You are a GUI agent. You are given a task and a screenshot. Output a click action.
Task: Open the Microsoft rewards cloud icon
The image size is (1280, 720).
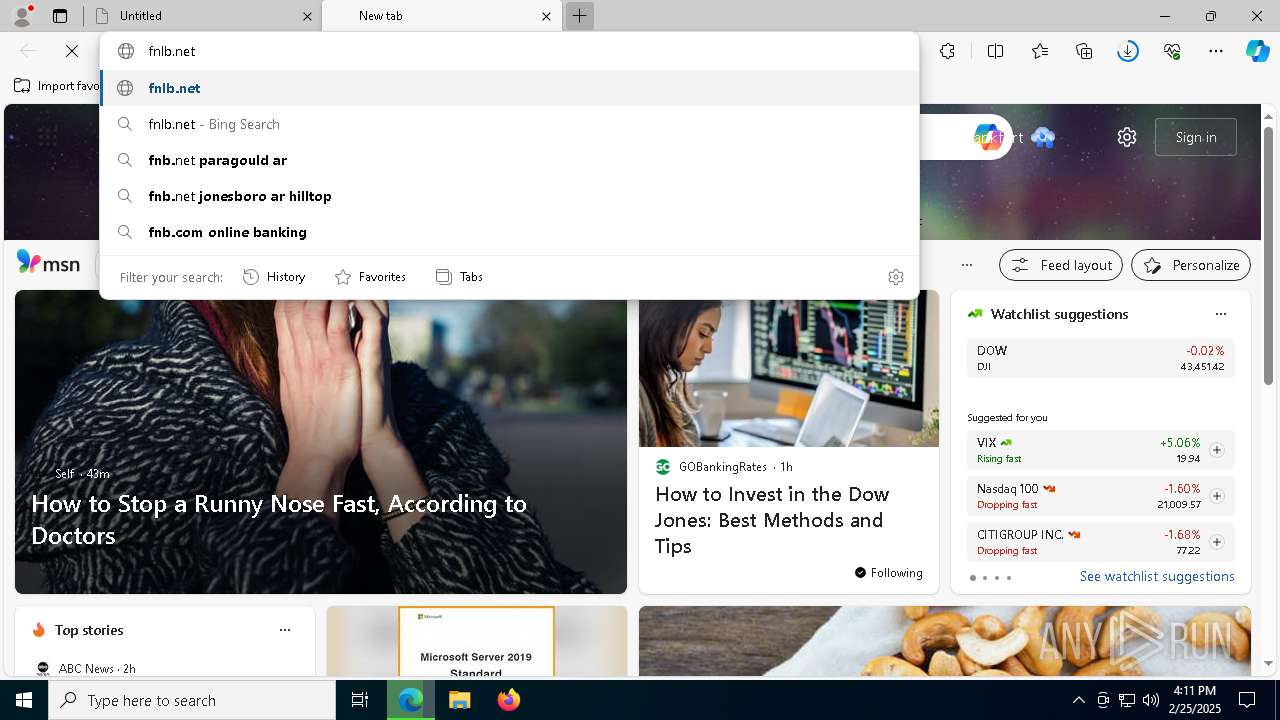[1043, 137]
